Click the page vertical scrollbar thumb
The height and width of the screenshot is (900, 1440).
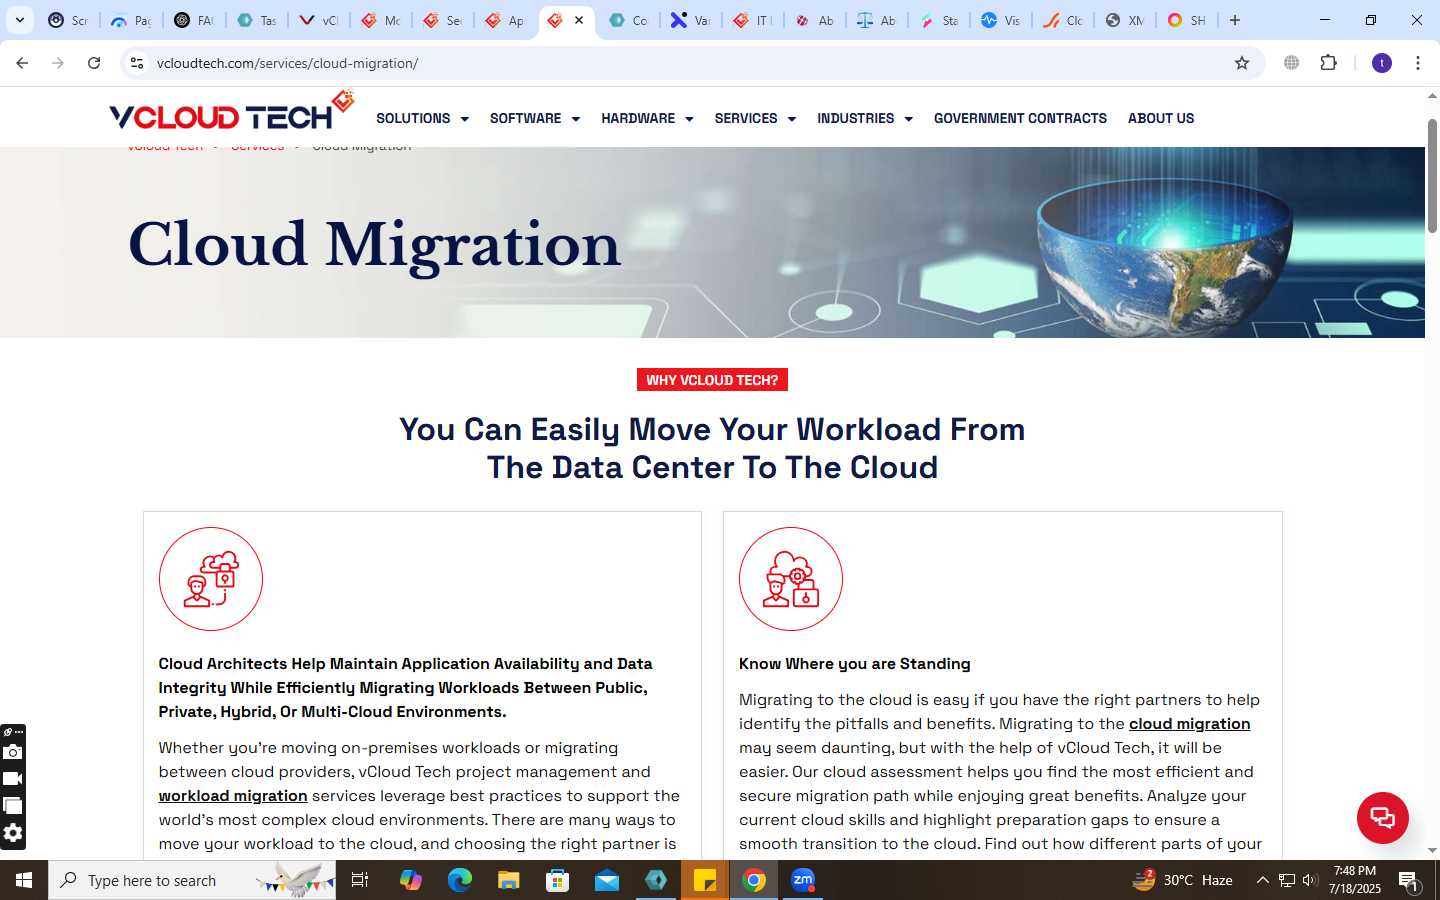click(1432, 176)
